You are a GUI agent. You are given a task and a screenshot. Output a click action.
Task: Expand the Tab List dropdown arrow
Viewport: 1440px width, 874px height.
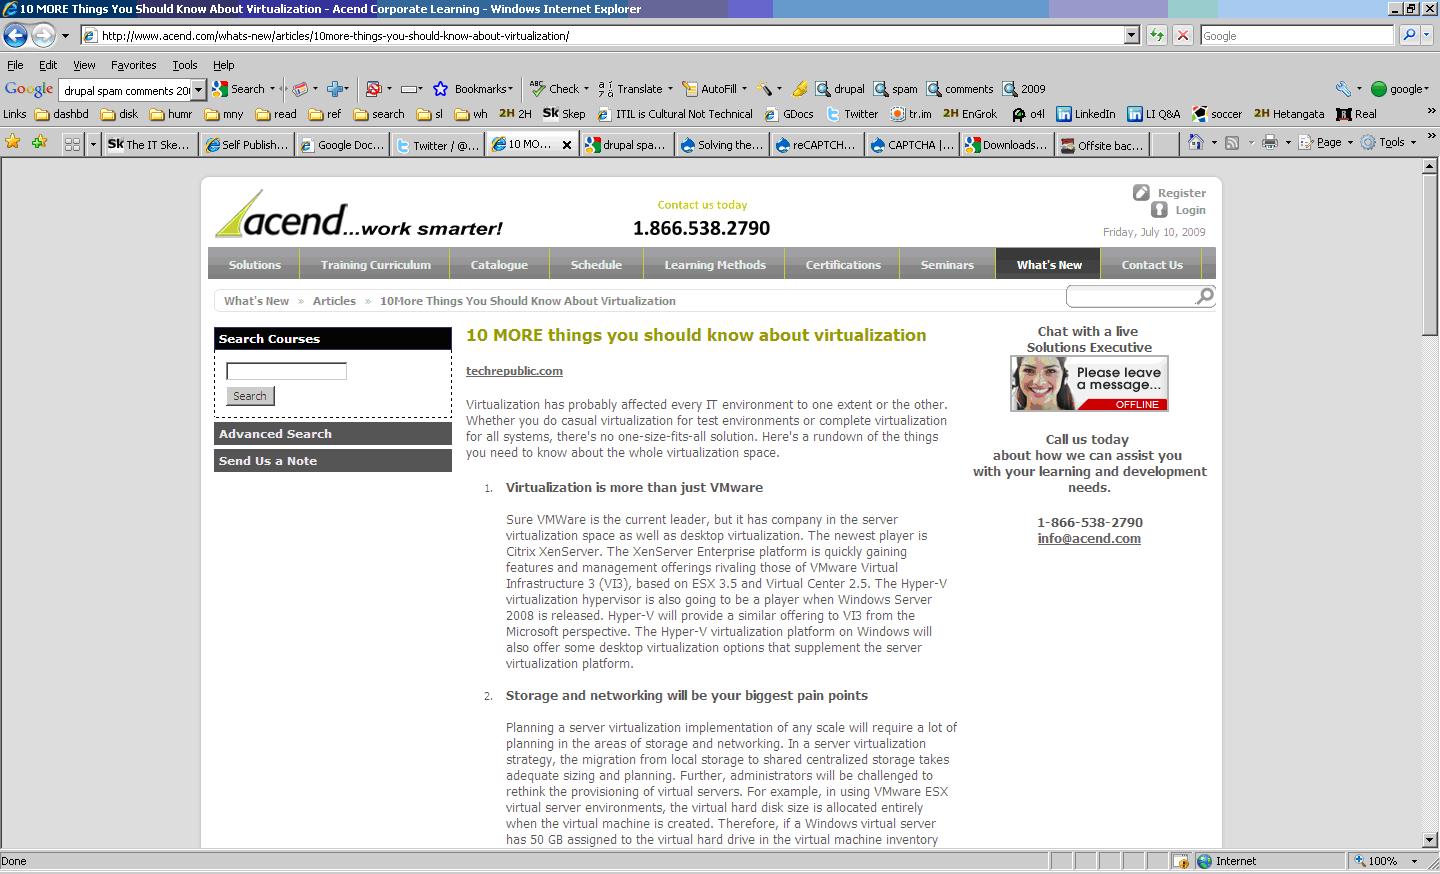pyautogui.click(x=93, y=144)
